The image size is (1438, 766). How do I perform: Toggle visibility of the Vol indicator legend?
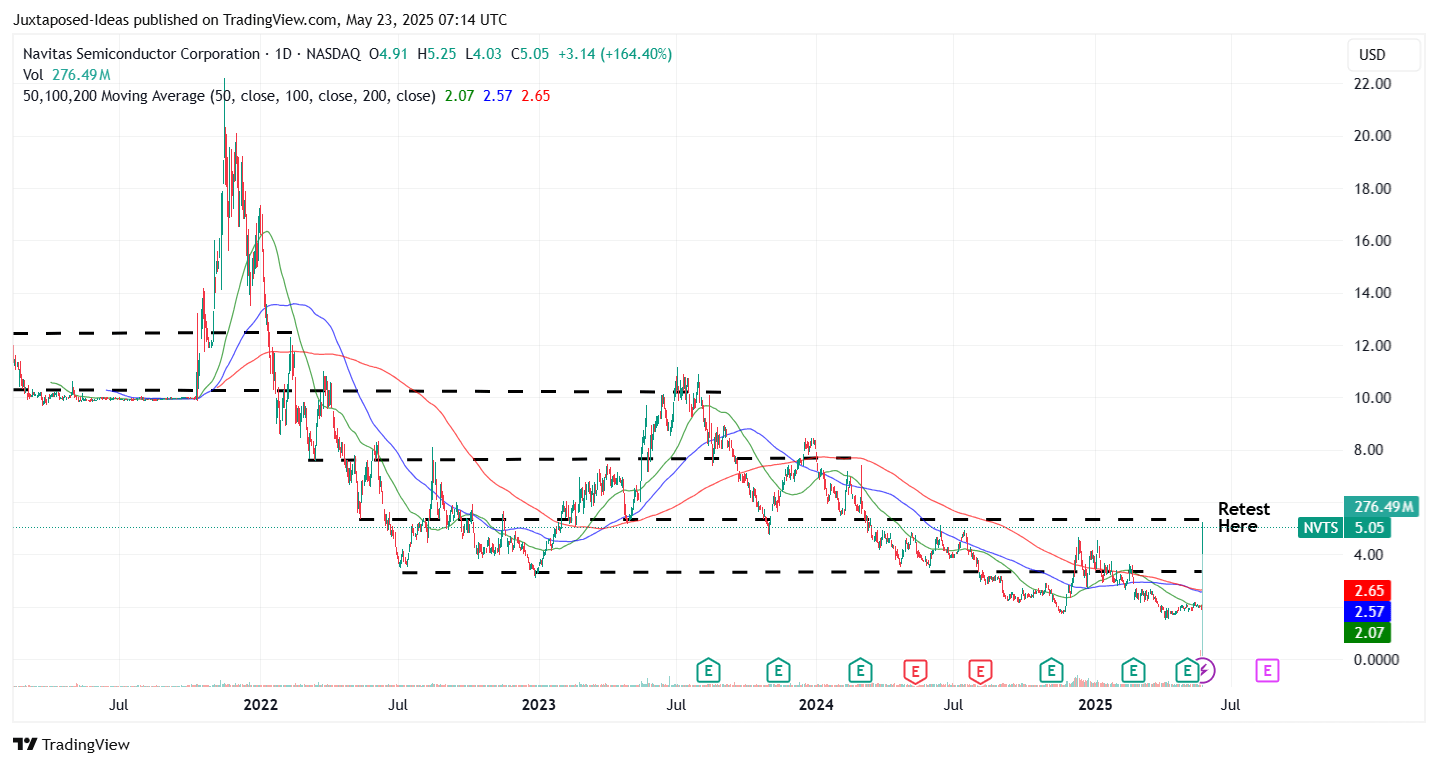pyautogui.click(x=33, y=74)
